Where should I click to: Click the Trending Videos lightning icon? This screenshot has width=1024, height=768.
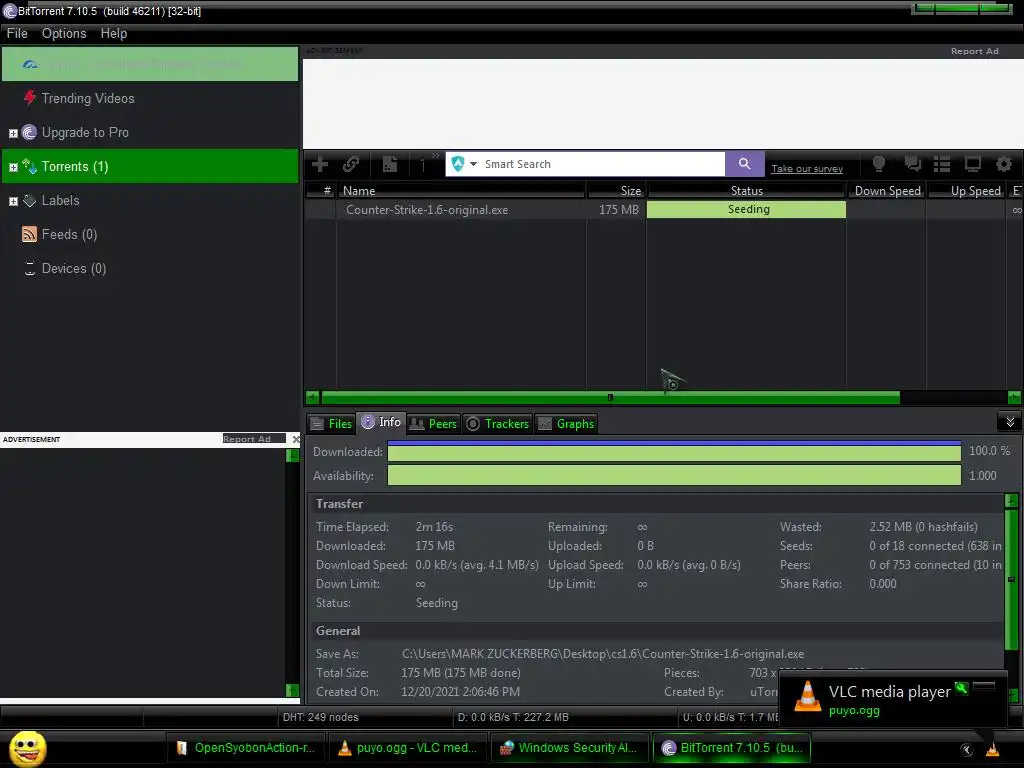29,98
